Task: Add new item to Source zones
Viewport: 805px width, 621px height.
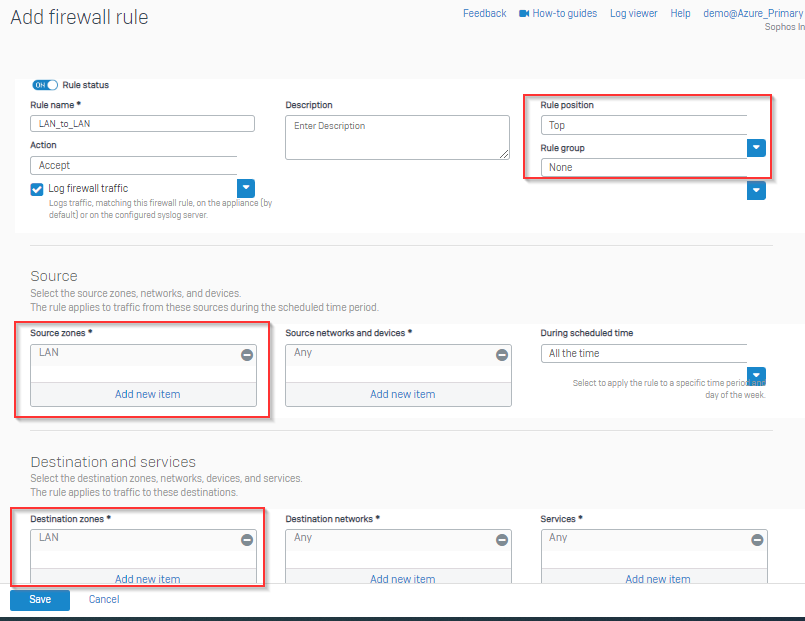Action: [147, 394]
